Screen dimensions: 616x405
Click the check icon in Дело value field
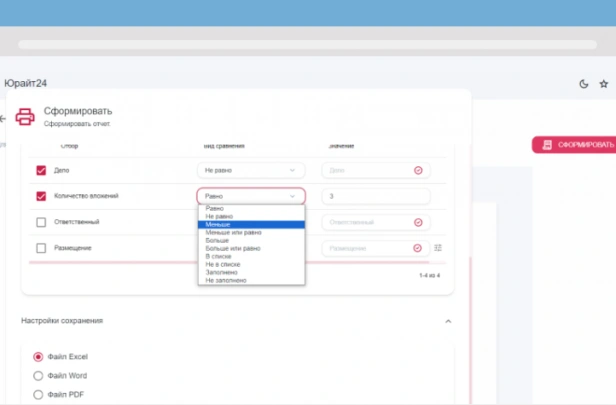pos(418,170)
